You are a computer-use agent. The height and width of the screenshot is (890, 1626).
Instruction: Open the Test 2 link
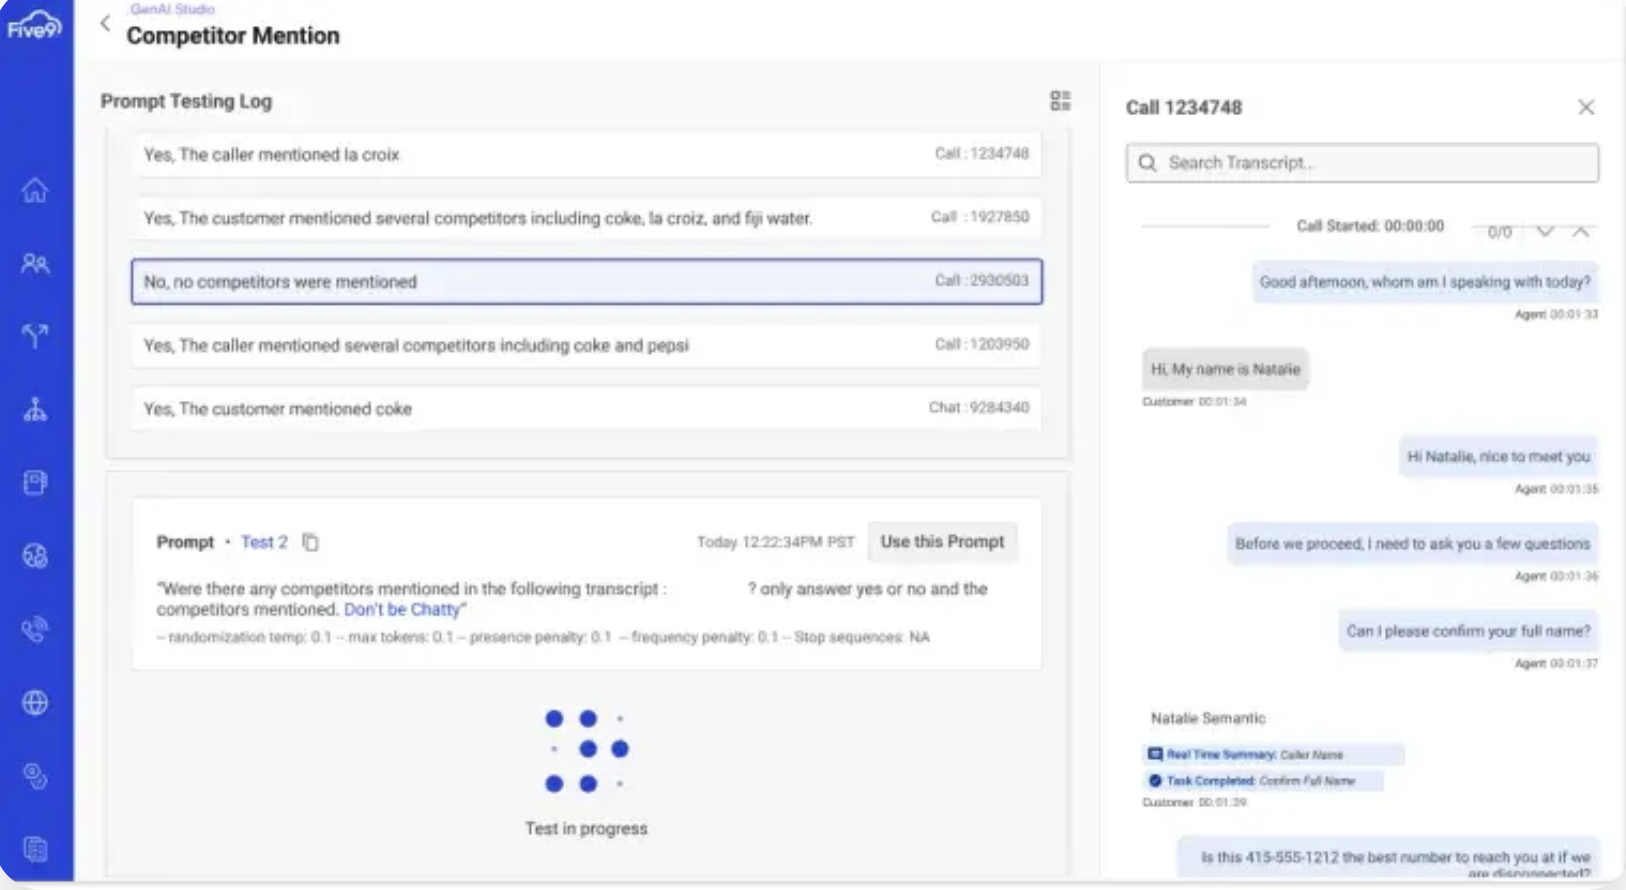(264, 542)
